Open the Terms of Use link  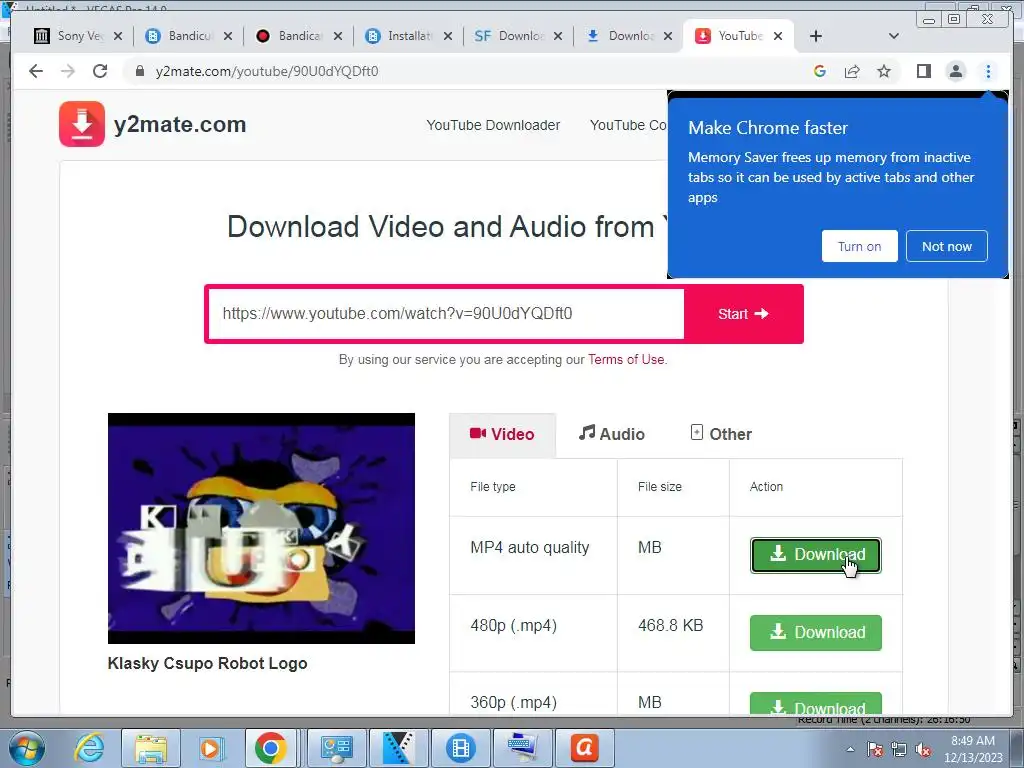pyautogui.click(x=626, y=359)
